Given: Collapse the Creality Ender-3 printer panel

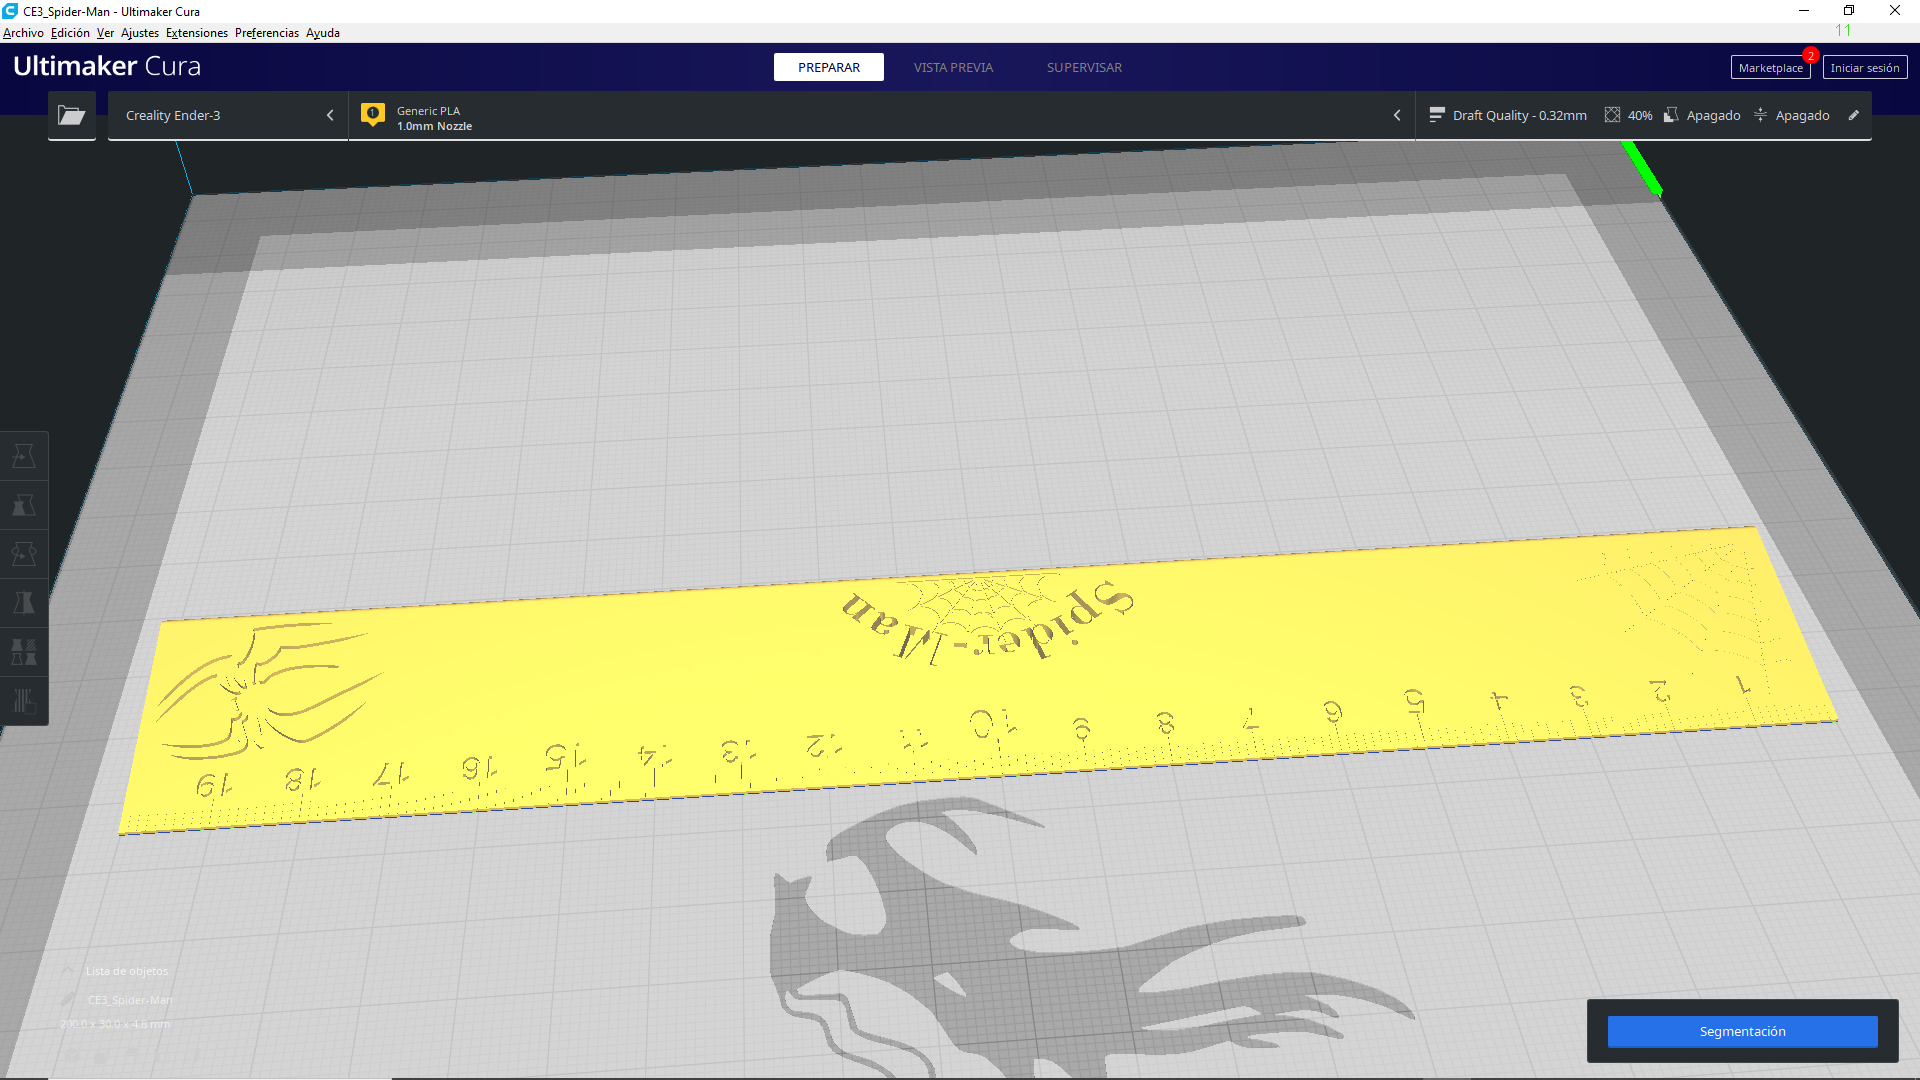Looking at the screenshot, I should tap(330, 115).
